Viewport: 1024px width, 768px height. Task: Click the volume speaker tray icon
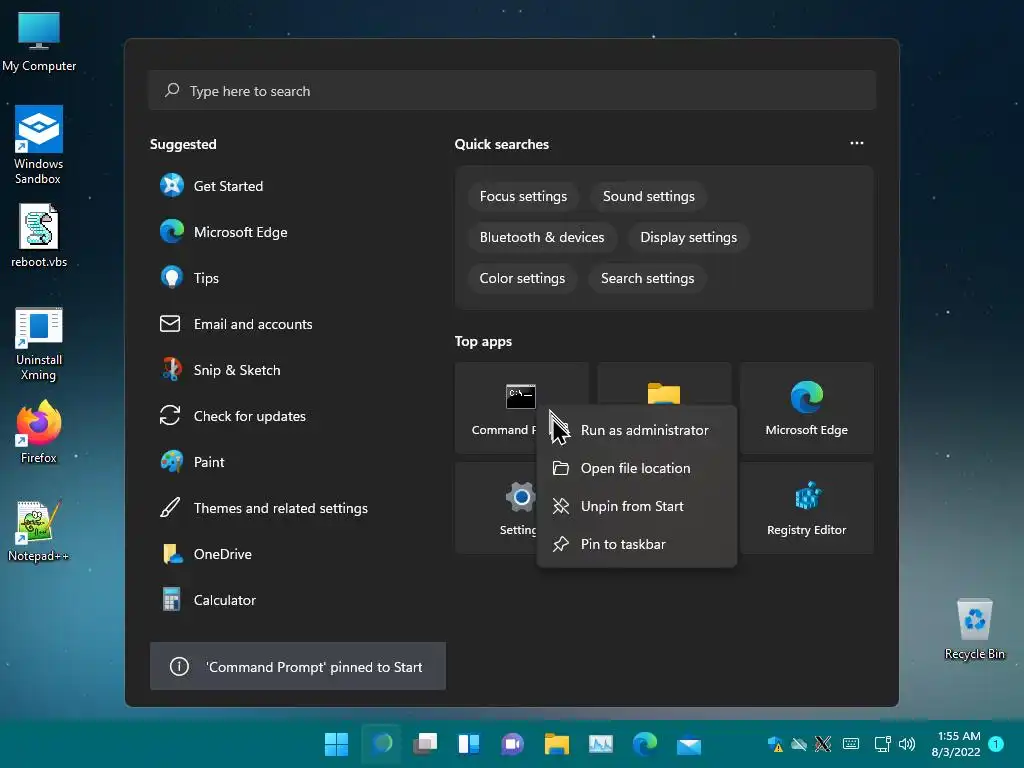point(907,744)
